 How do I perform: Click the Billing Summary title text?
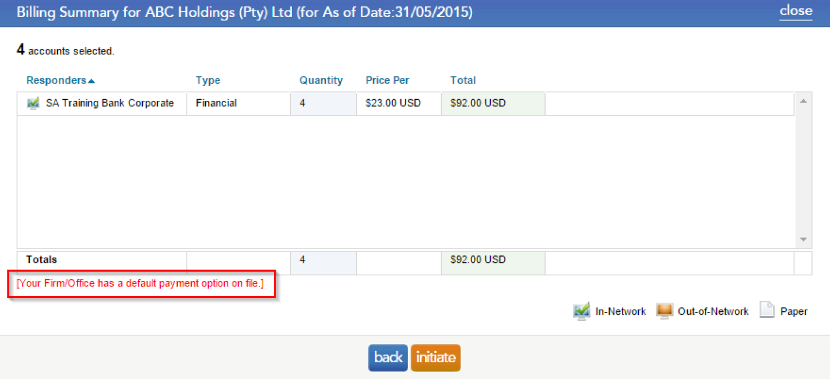pyautogui.click(x=245, y=13)
